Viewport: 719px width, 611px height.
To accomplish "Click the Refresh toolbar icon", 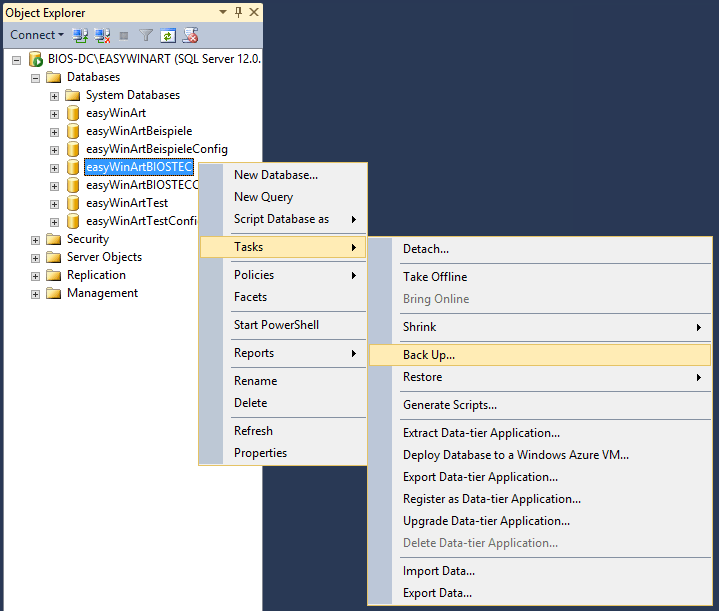I will tap(168, 35).
